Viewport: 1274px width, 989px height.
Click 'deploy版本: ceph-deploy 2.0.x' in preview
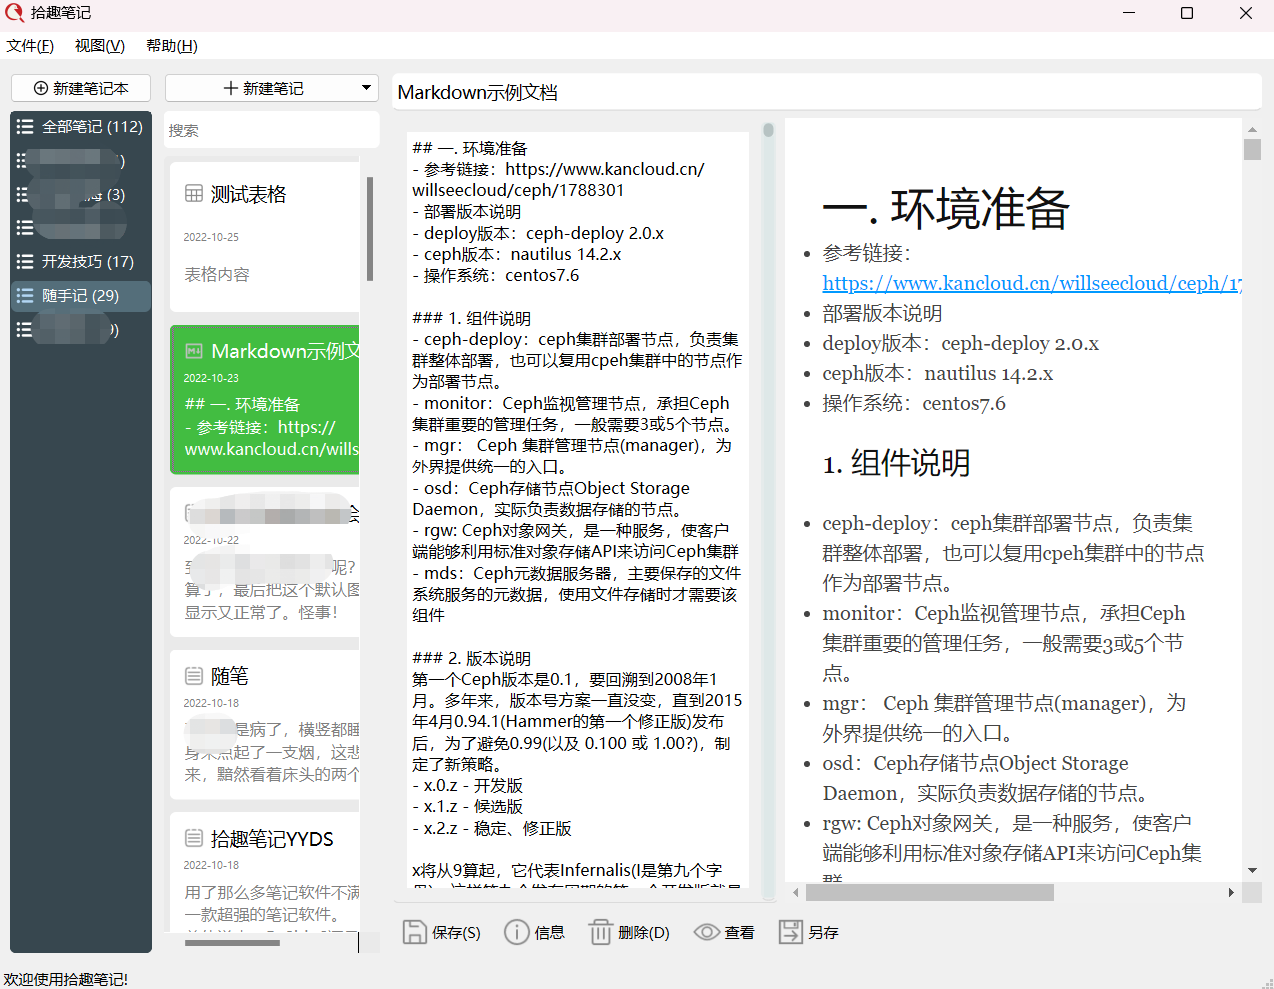pos(960,343)
